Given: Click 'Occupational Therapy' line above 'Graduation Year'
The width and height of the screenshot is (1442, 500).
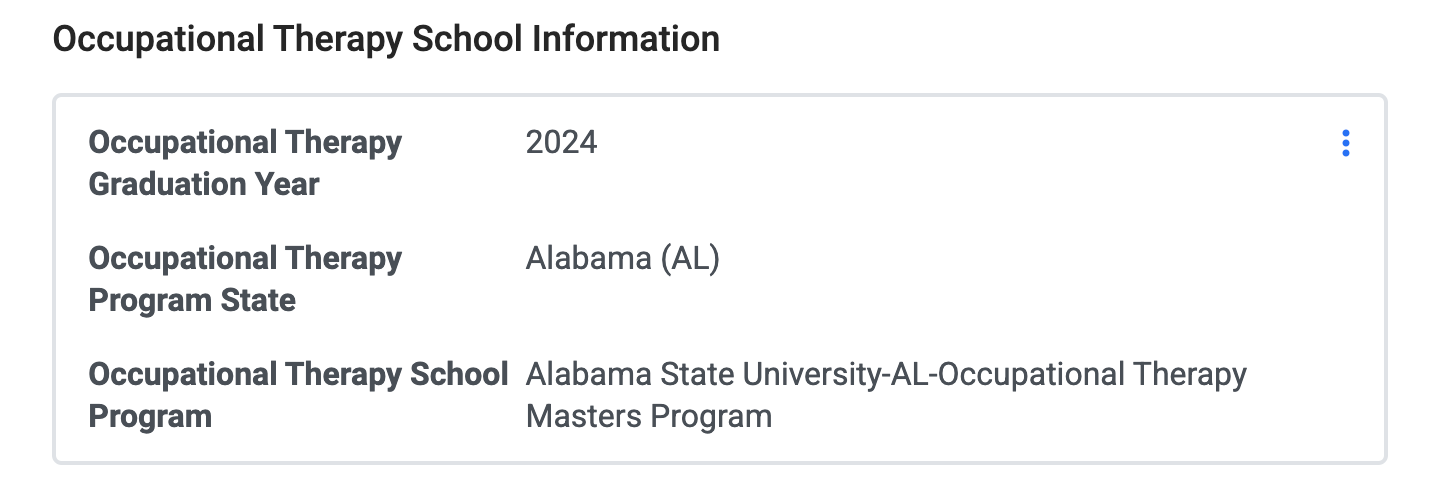Looking at the screenshot, I should pyautogui.click(x=245, y=143).
